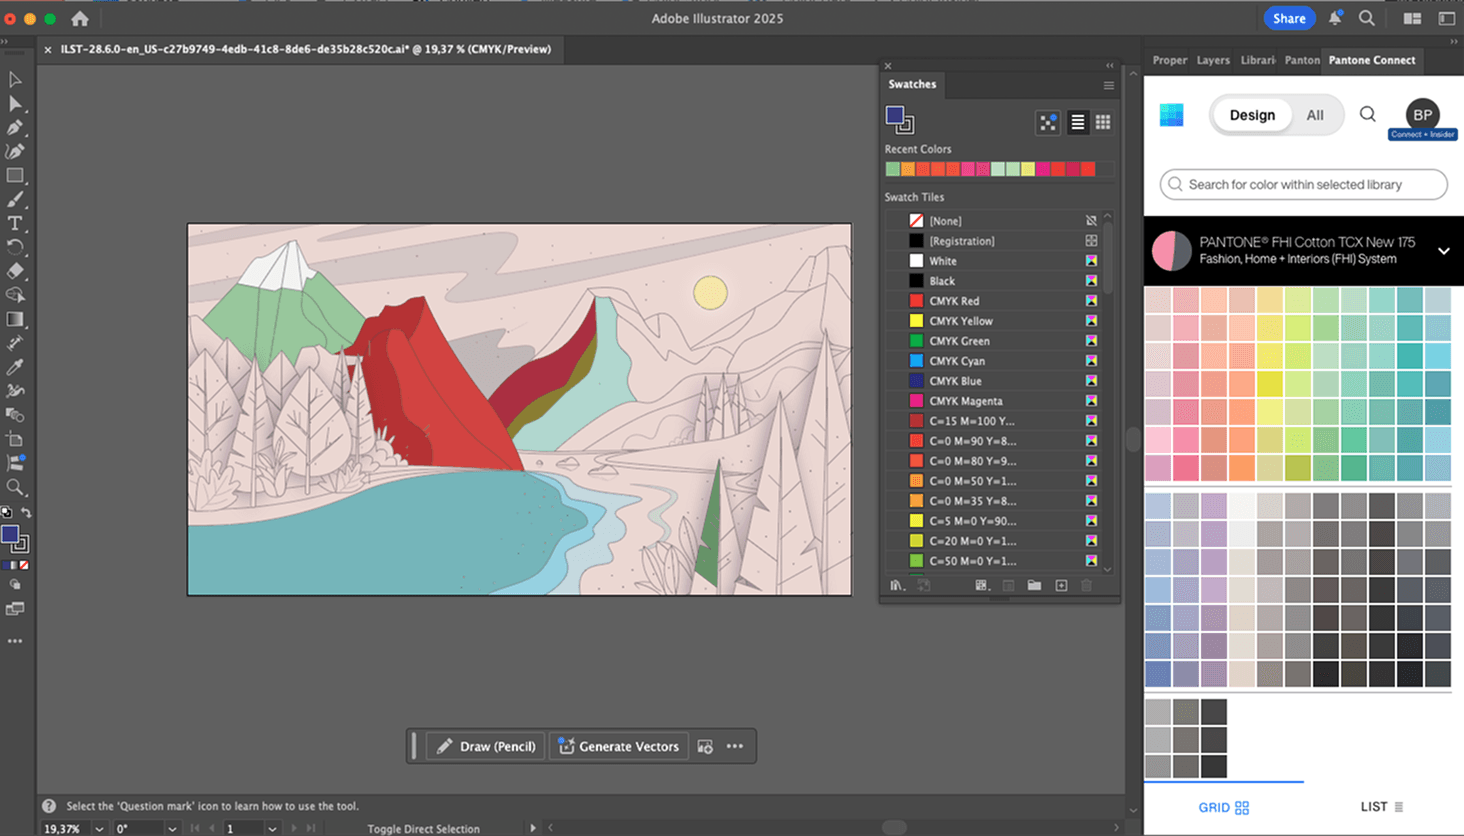Click Pantone color search input field
1464x836 pixels.
(x=1303, y=184)
